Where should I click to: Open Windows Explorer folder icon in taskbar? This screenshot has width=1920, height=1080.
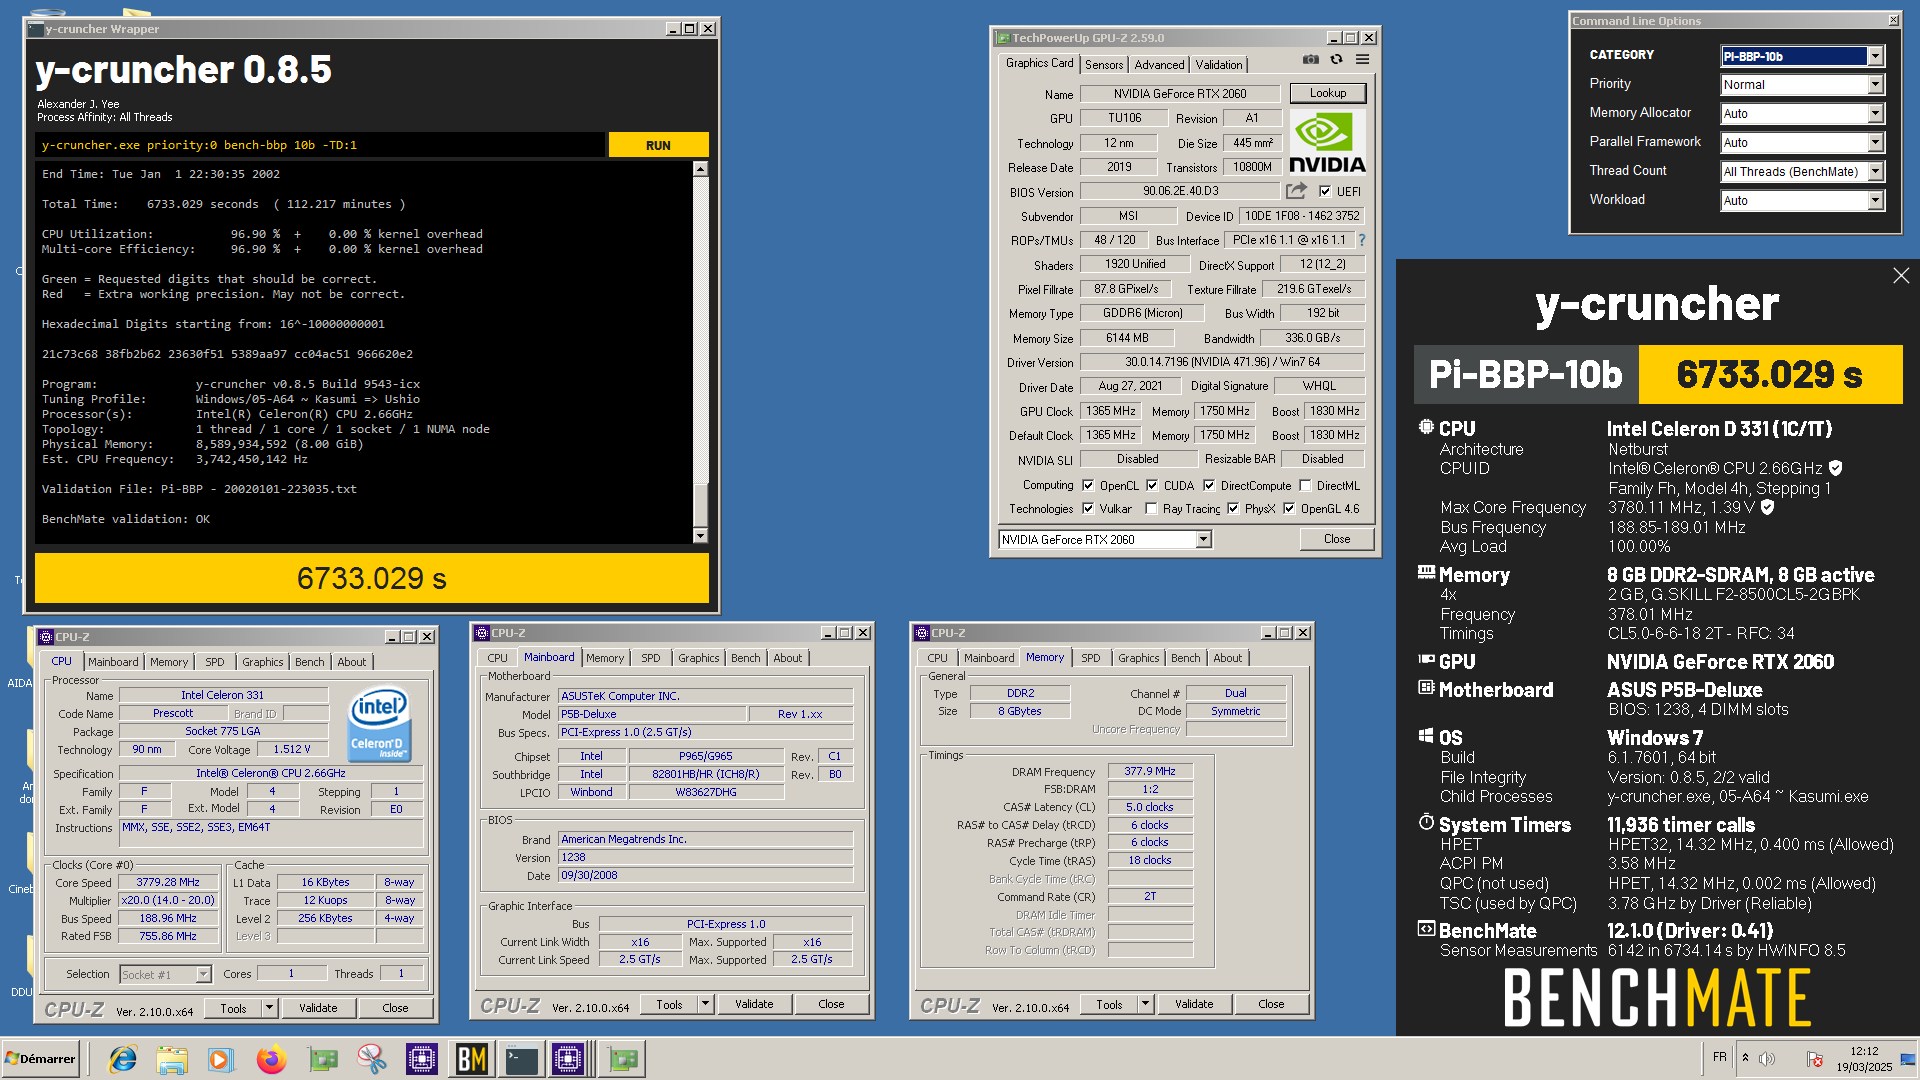[x=172, y=1059]
